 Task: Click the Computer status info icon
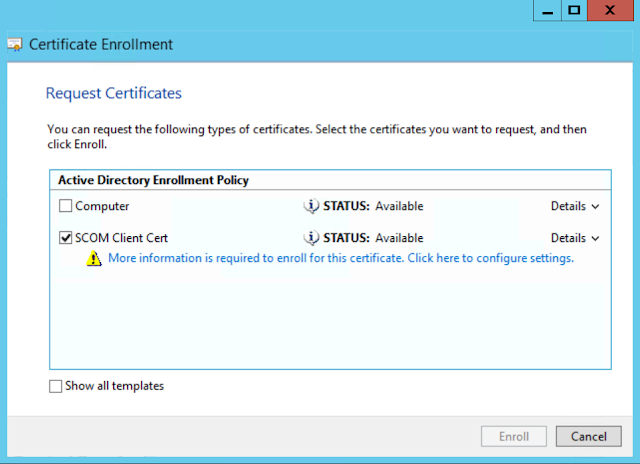coord(311,206)
